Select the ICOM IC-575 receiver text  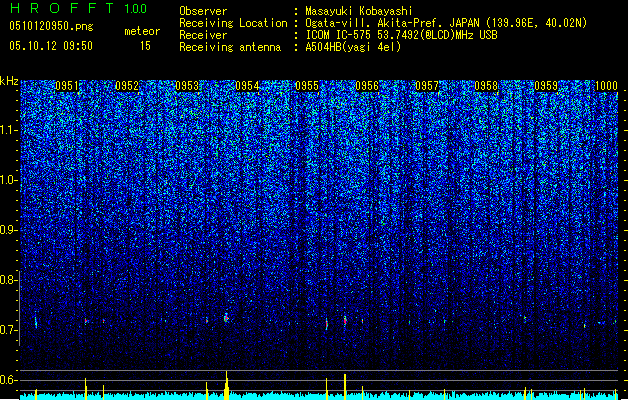(x=401, y=35)
